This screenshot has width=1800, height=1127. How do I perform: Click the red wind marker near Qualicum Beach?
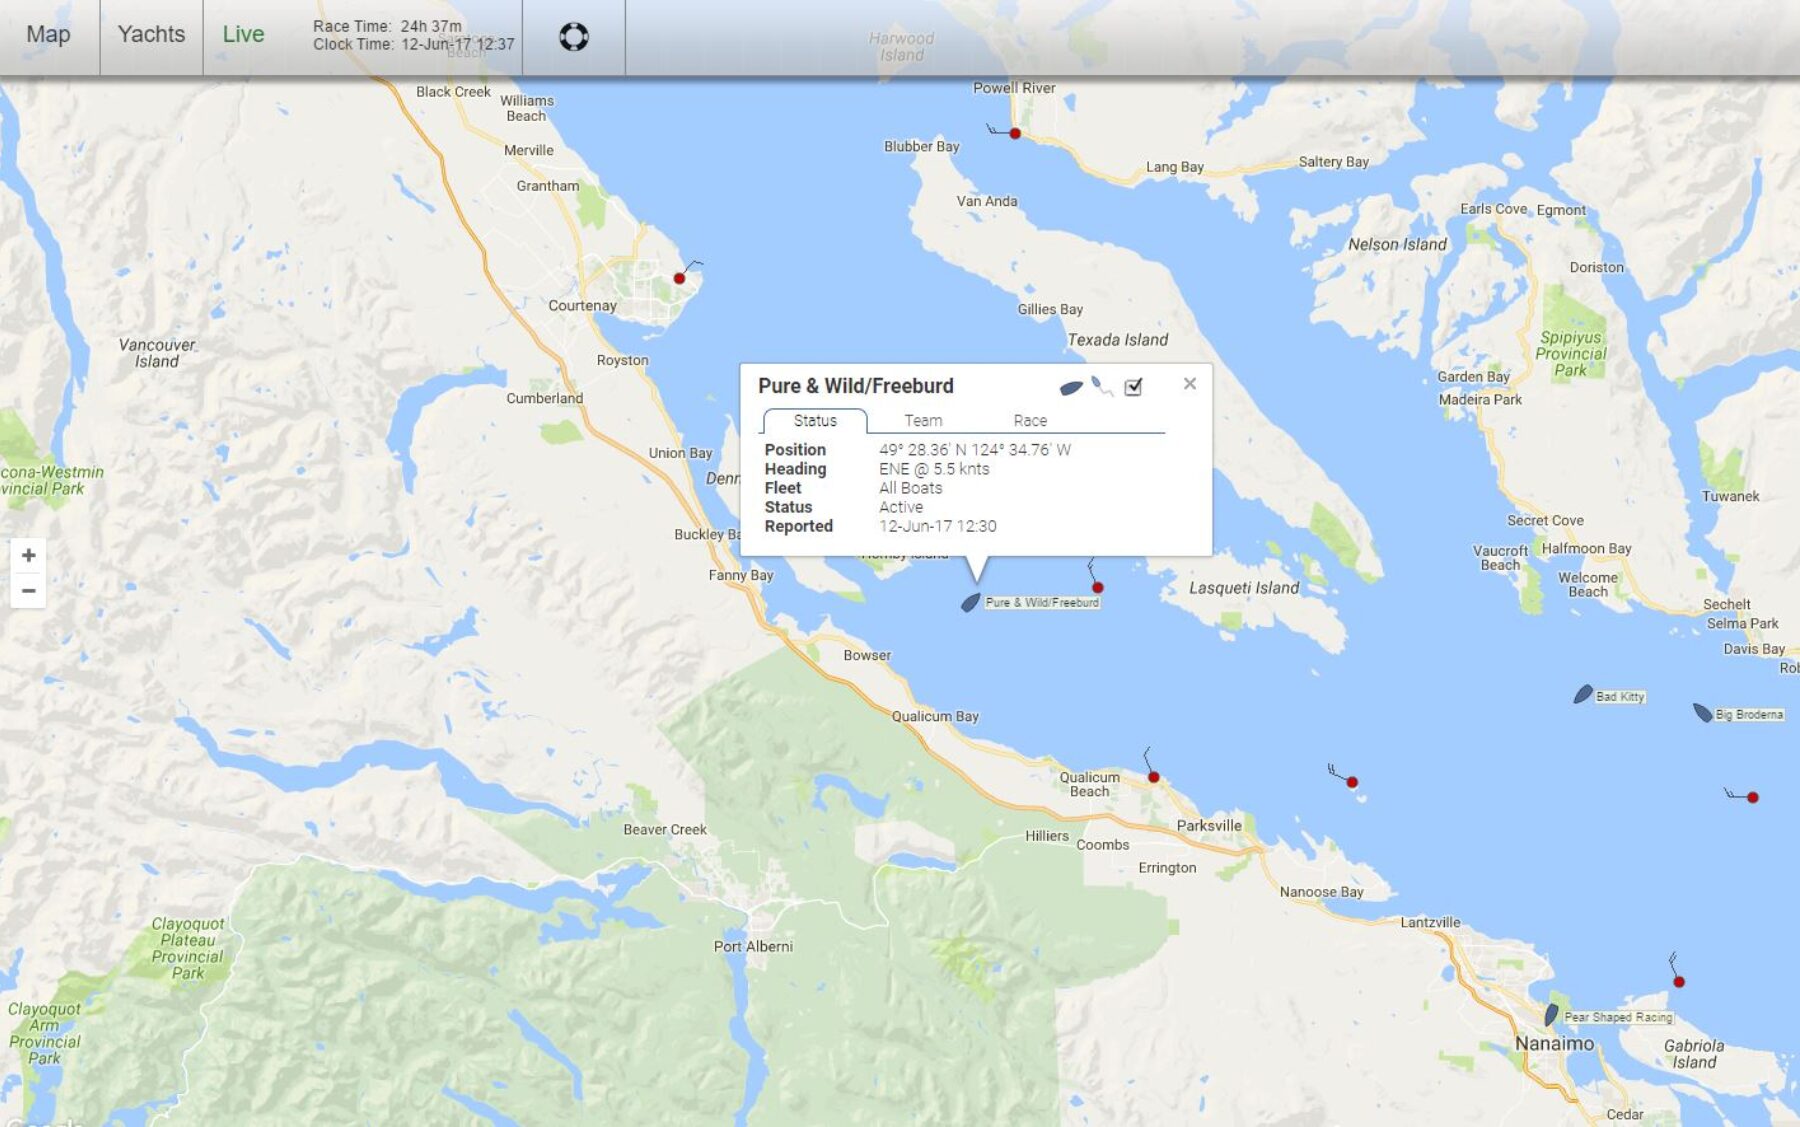(x=1153, y=777)
